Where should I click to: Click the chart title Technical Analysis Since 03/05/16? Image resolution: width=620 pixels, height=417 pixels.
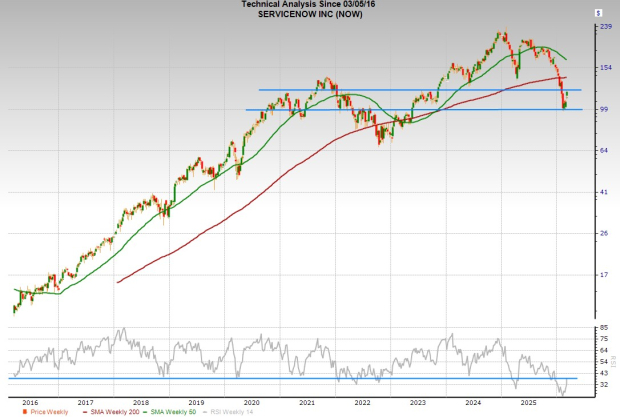(301, 5)
